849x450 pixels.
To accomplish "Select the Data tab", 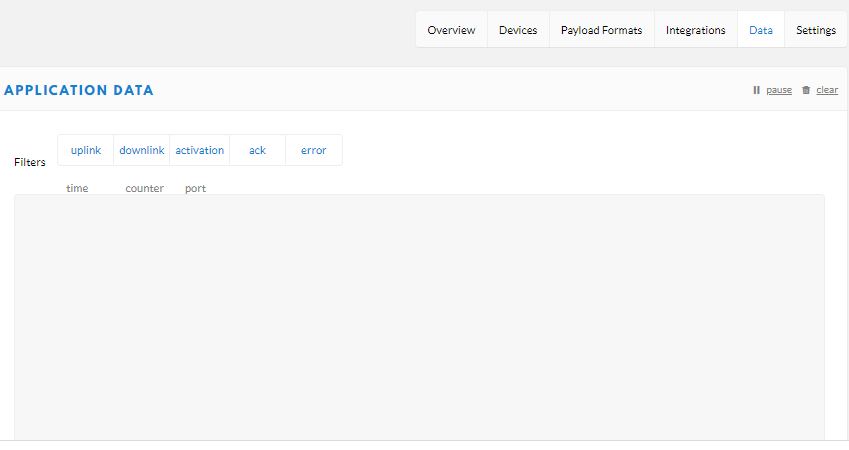I will [x=760, y=30].
